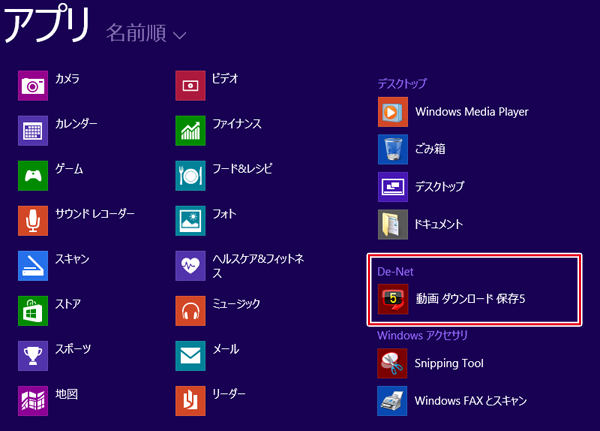Click the Snipping Tool label text
This screenshot has width=600, height=431.
point(449,363)
